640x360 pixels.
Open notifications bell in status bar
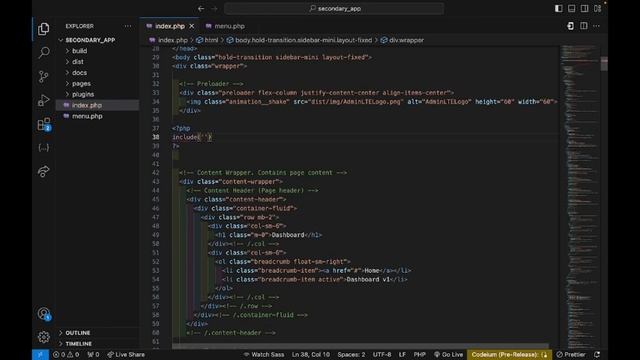tap(597, 355)
